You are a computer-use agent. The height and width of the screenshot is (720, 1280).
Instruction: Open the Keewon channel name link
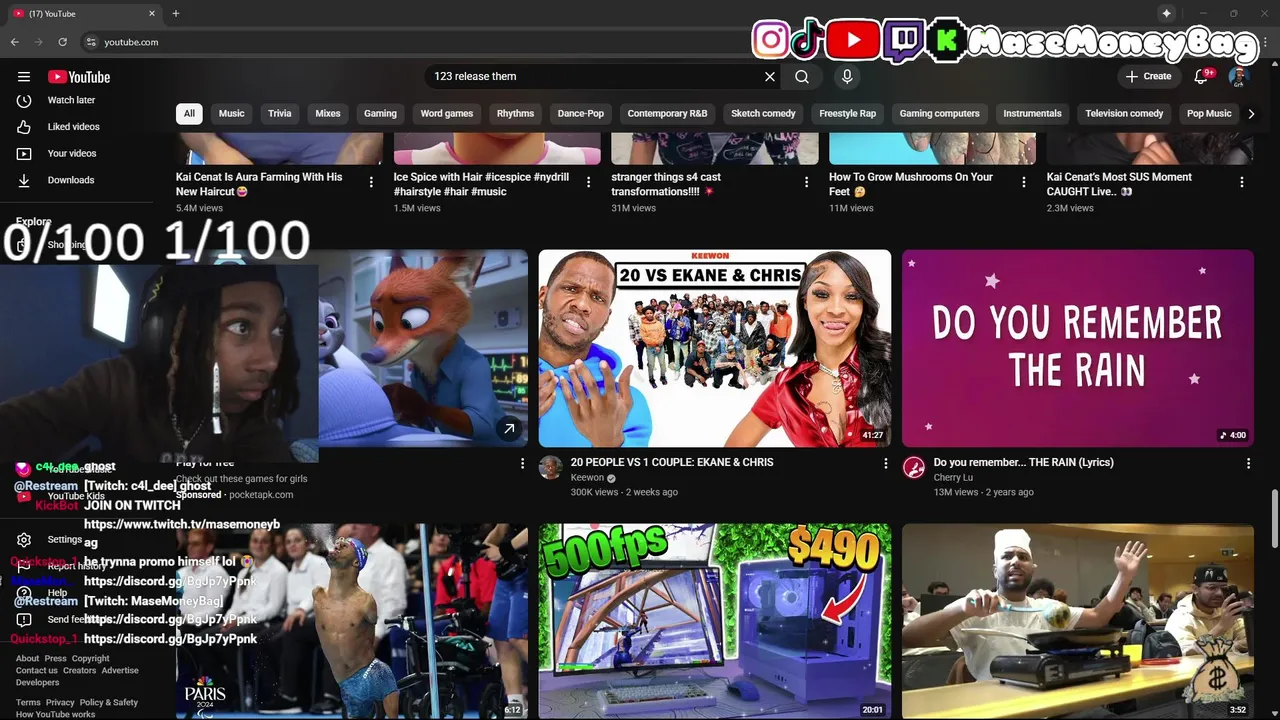[x=587, y=478]
